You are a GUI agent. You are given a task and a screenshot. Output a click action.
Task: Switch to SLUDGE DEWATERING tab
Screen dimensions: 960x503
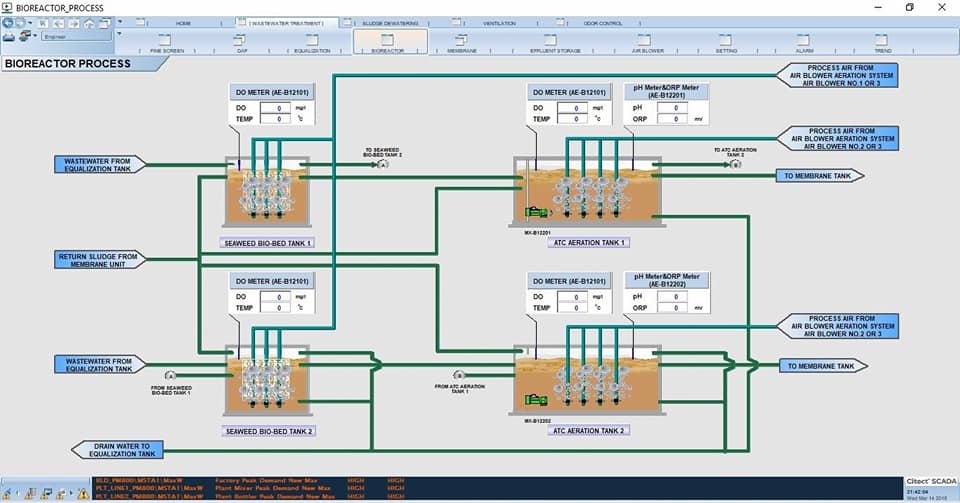tap(390, 23)
